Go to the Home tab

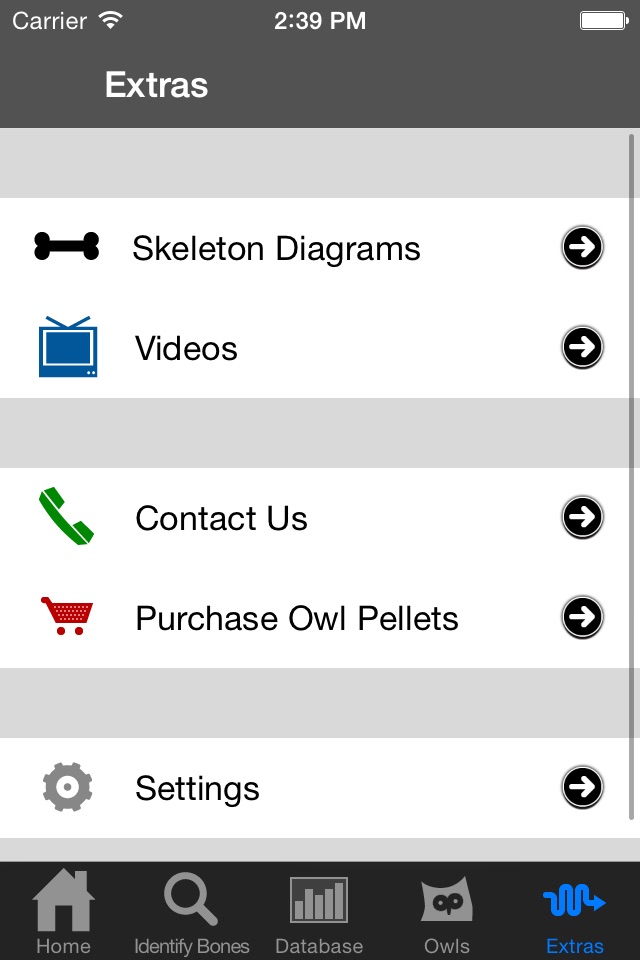(63, 912)
